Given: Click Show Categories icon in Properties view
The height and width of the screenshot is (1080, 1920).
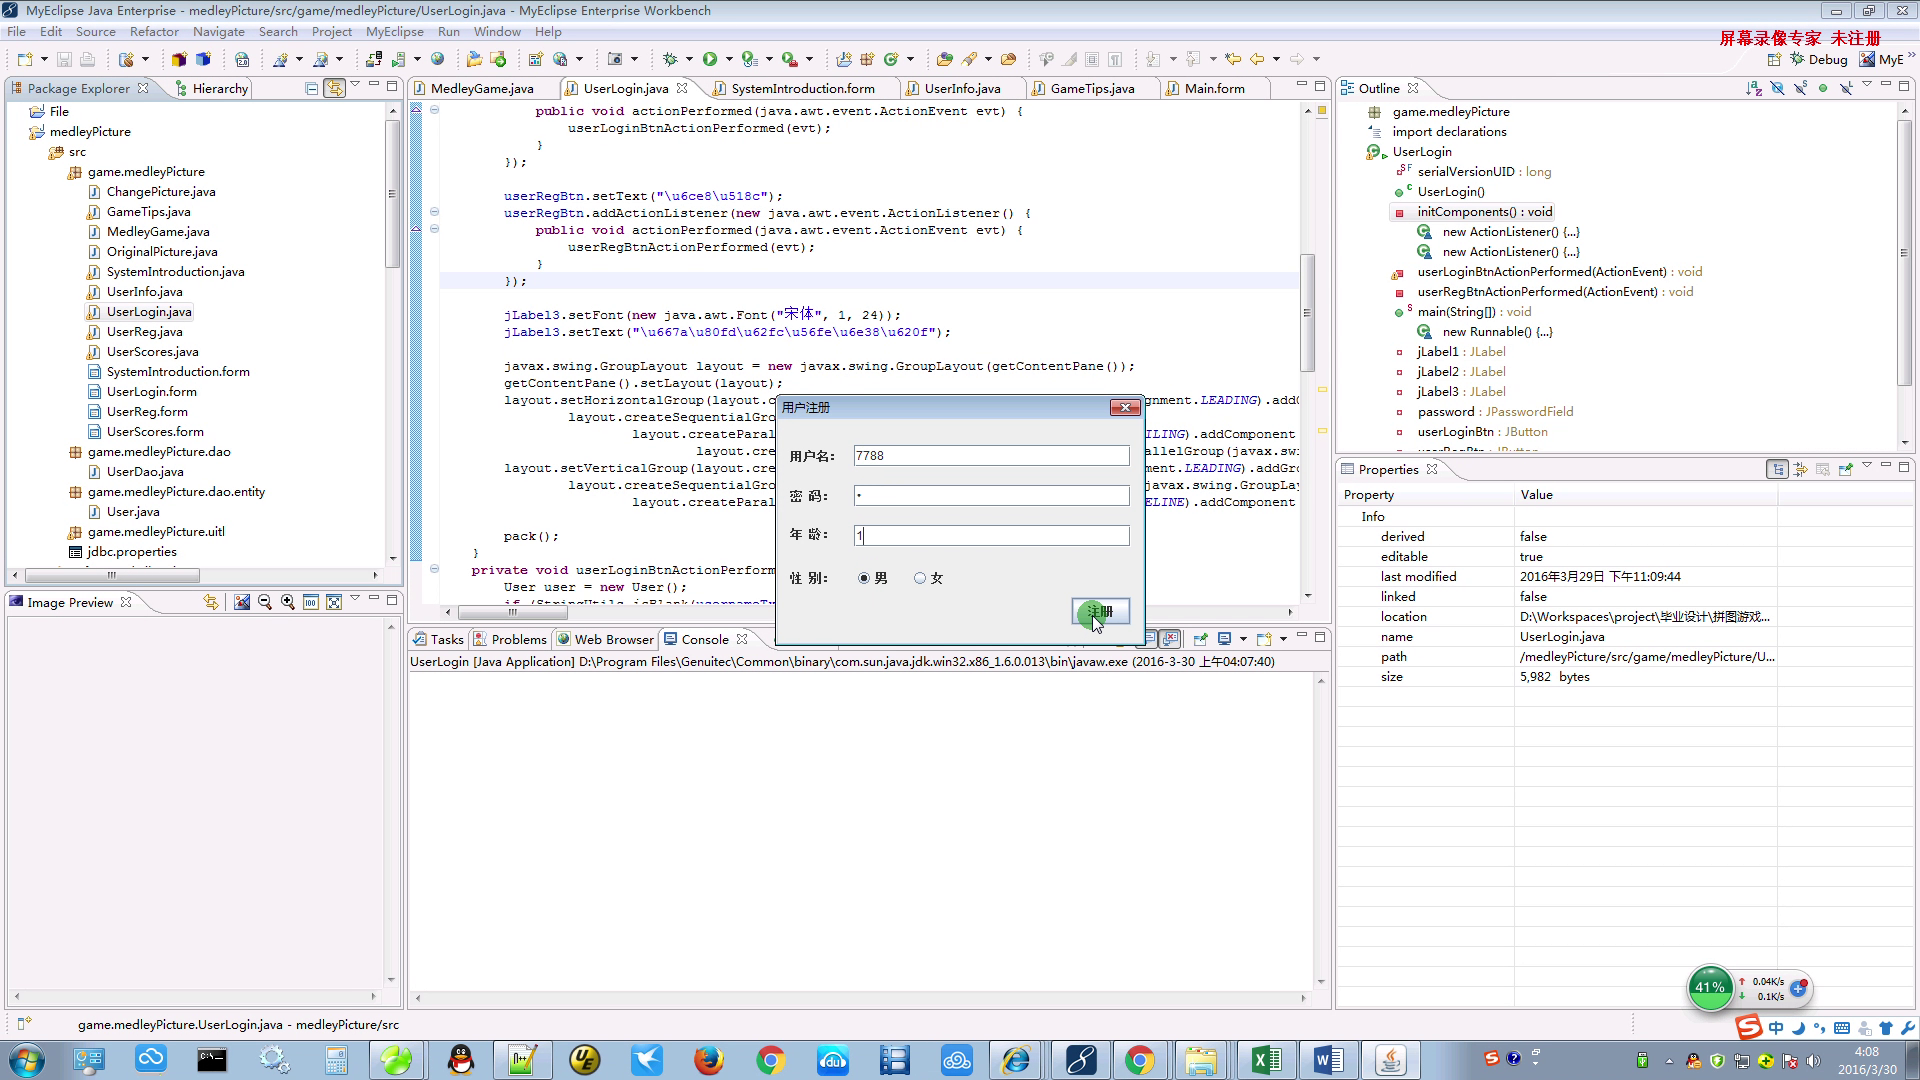Looking at the screenshot, I should pyautogui.click(x=1778, y=469).
